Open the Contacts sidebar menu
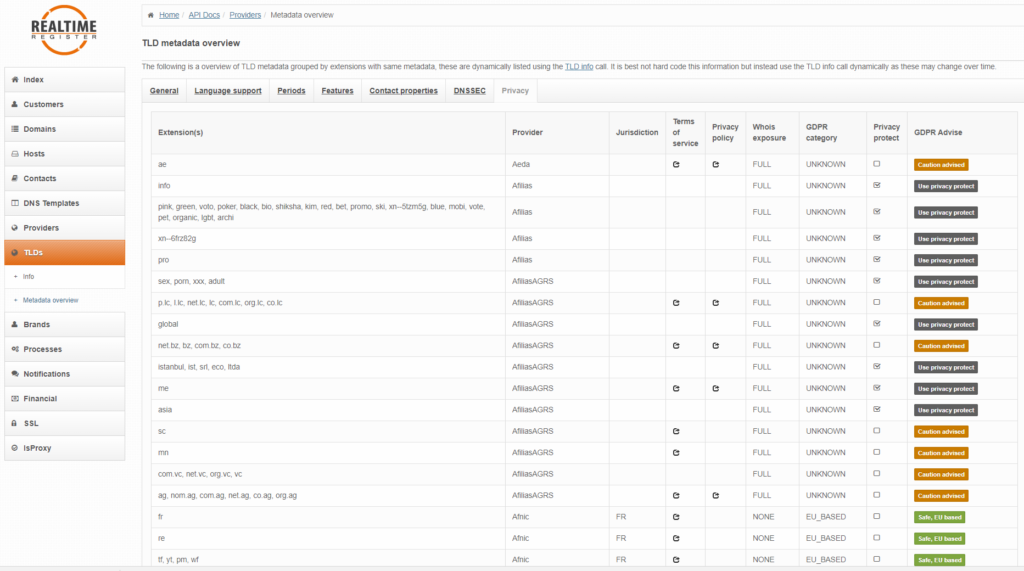 65,178
